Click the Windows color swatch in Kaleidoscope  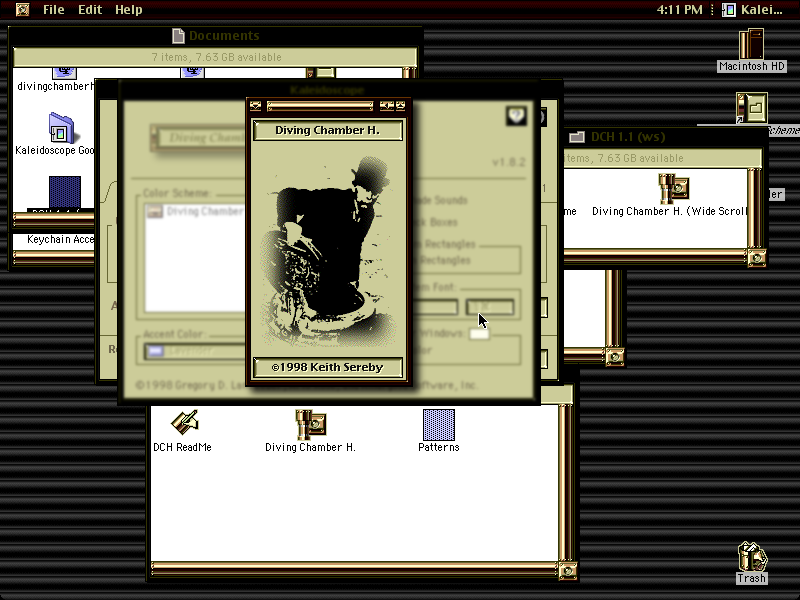(479, 334)
